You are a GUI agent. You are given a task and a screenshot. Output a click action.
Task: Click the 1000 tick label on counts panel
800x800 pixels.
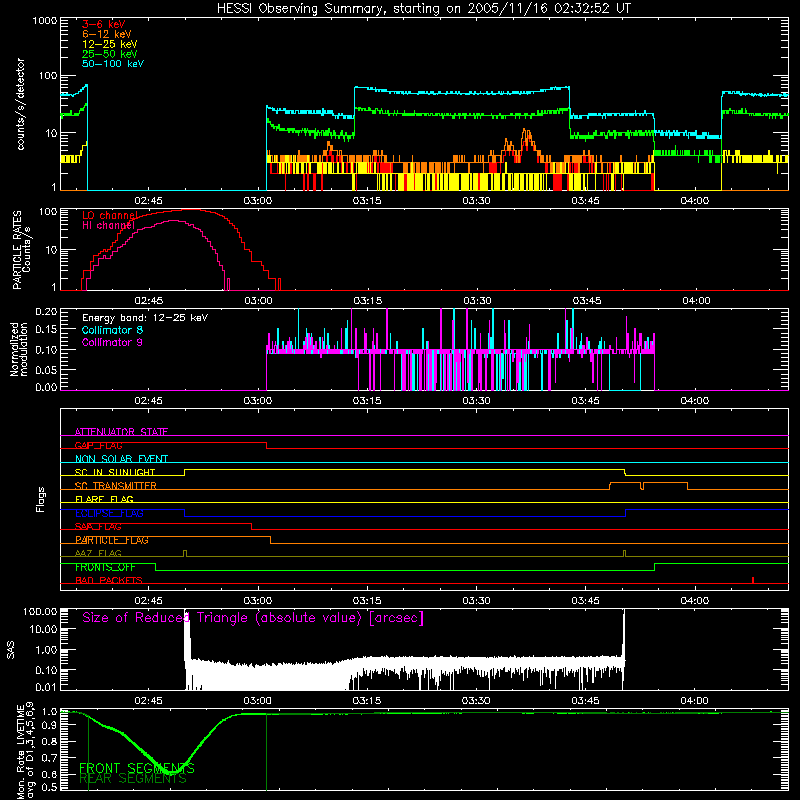[44, 21]
